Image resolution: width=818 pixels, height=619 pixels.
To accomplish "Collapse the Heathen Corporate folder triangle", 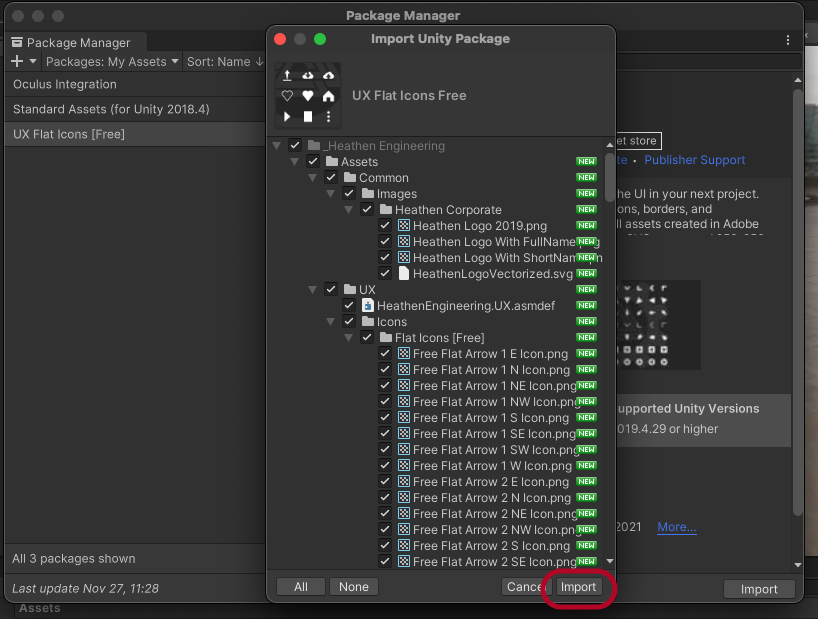I will 348,210.
